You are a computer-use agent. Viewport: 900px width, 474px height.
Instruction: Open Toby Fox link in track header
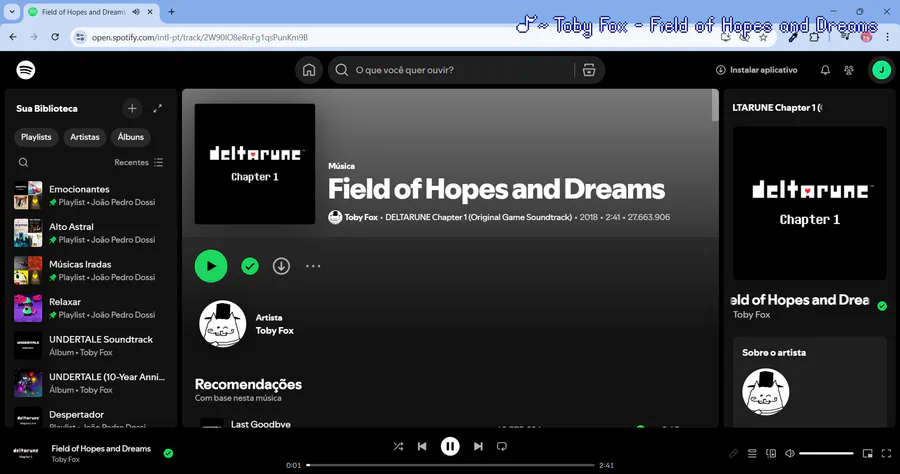click(x=361, y=217)
